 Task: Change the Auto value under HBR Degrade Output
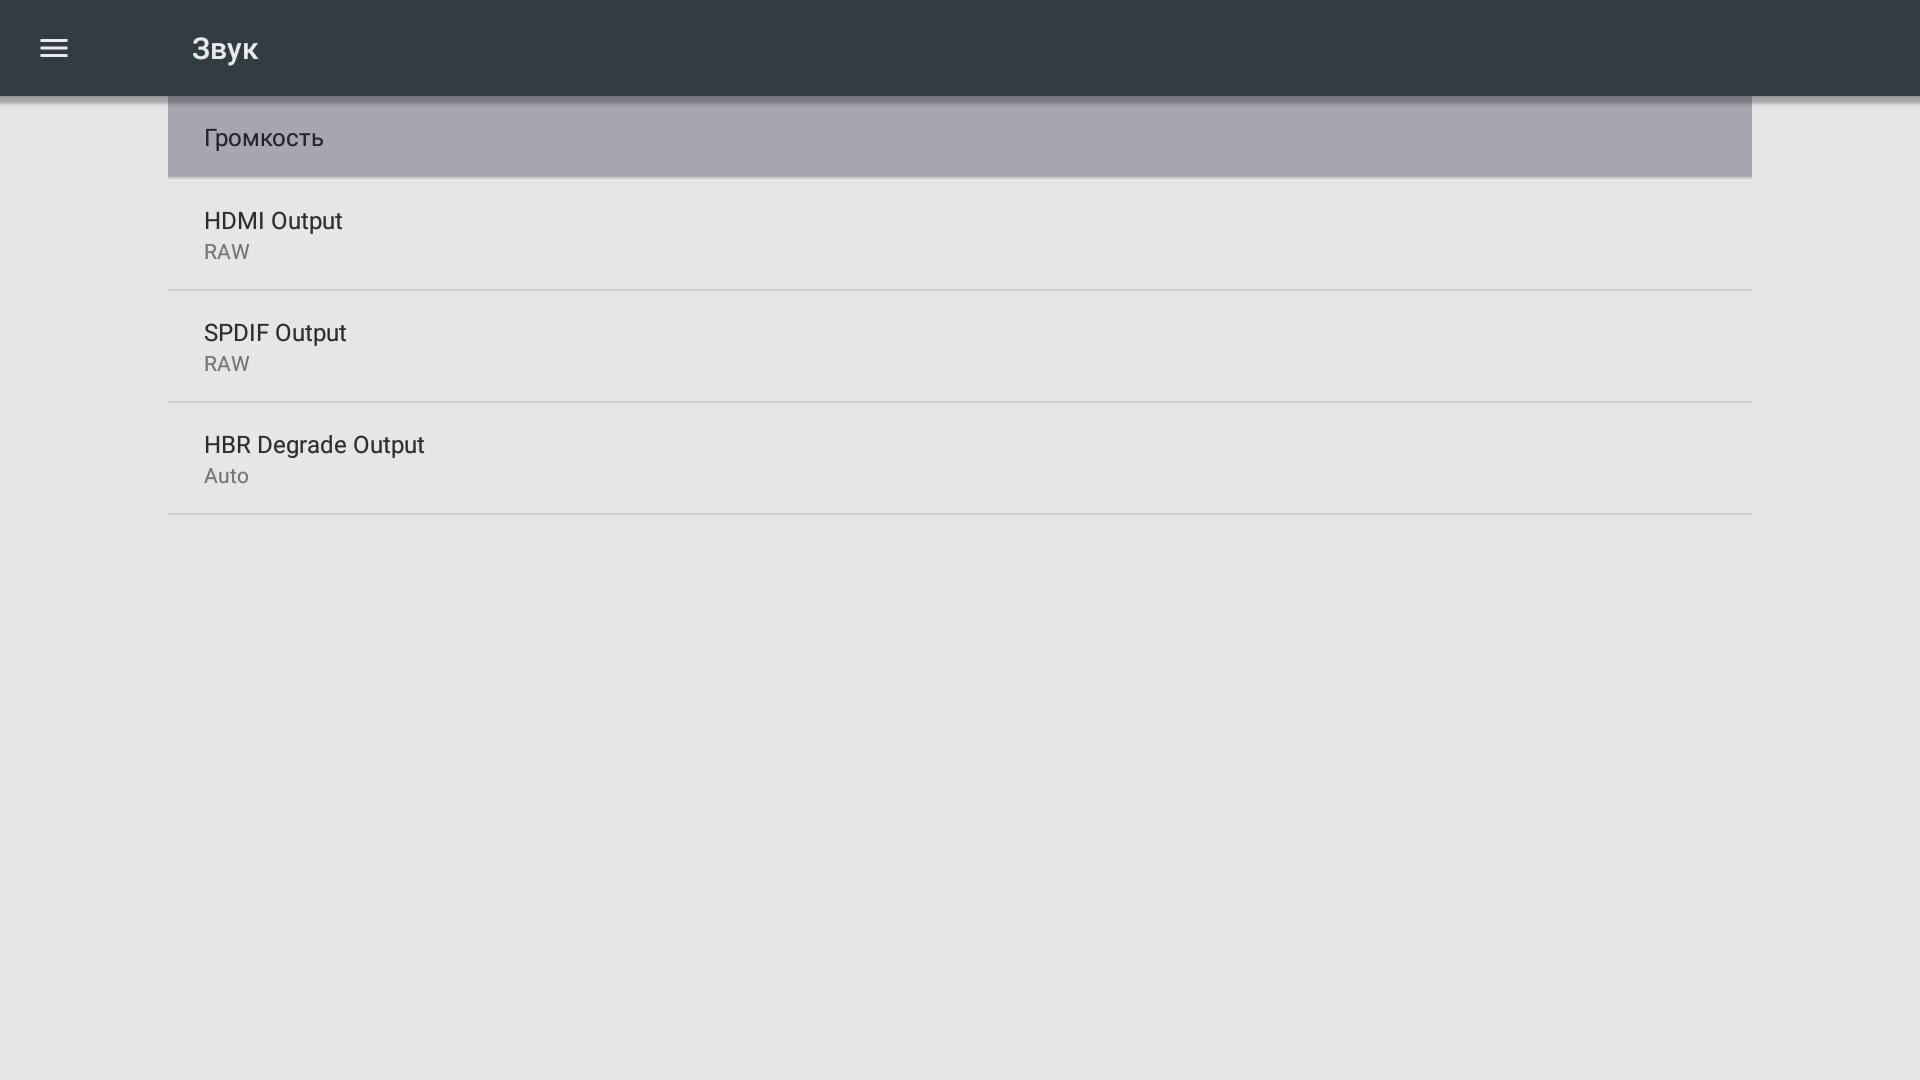point(226,476)
